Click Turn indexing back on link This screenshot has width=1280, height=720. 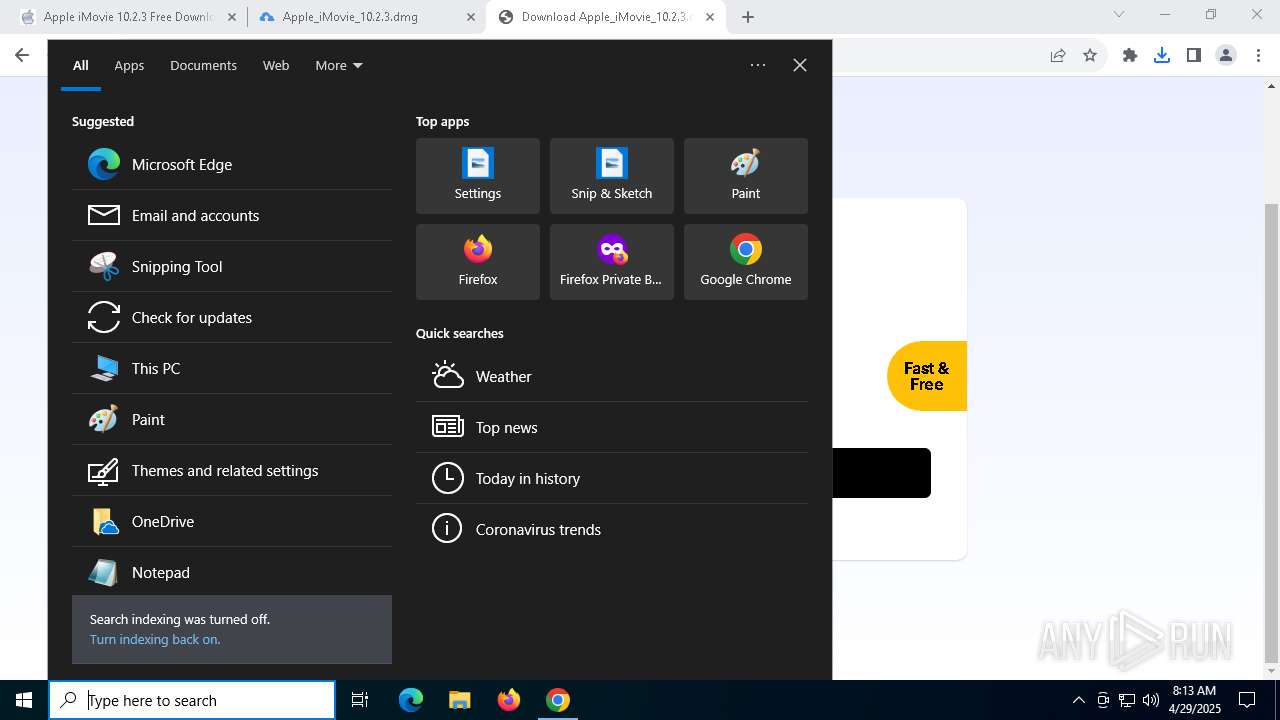(x=155, y=640)
